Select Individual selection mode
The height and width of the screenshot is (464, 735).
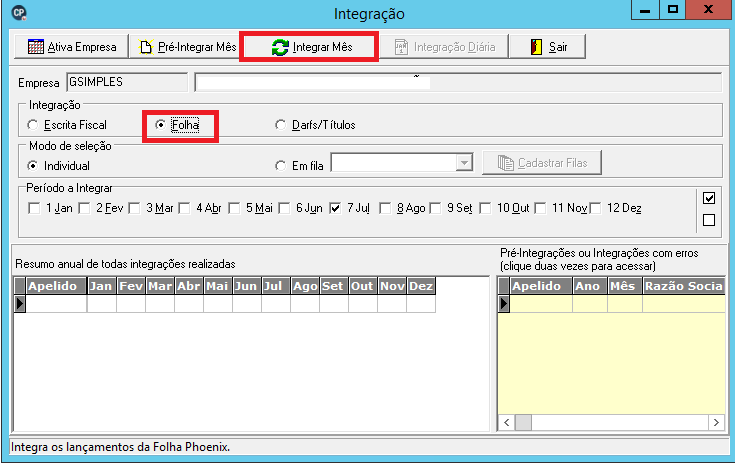[x=32, y=165]
